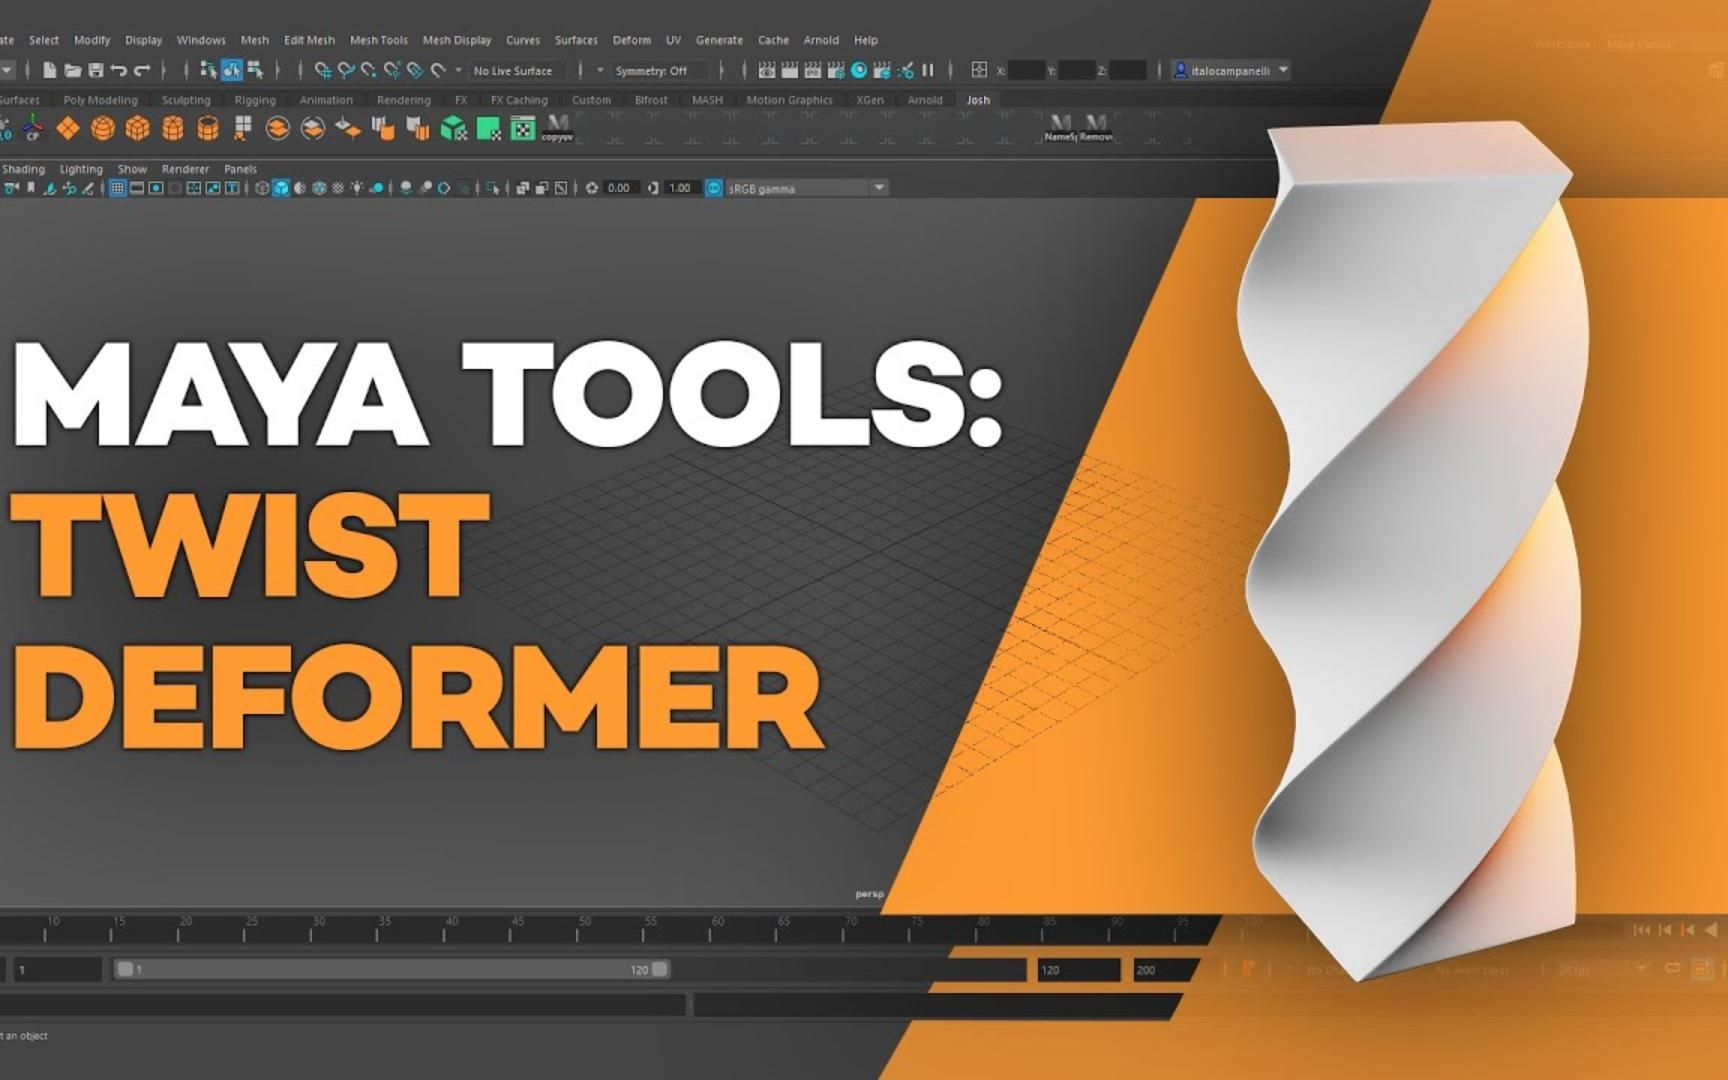This screenshot has height=1080, width=1728.
Task: Create a polygon cylinder from shelf
Action: coord(173,128)
